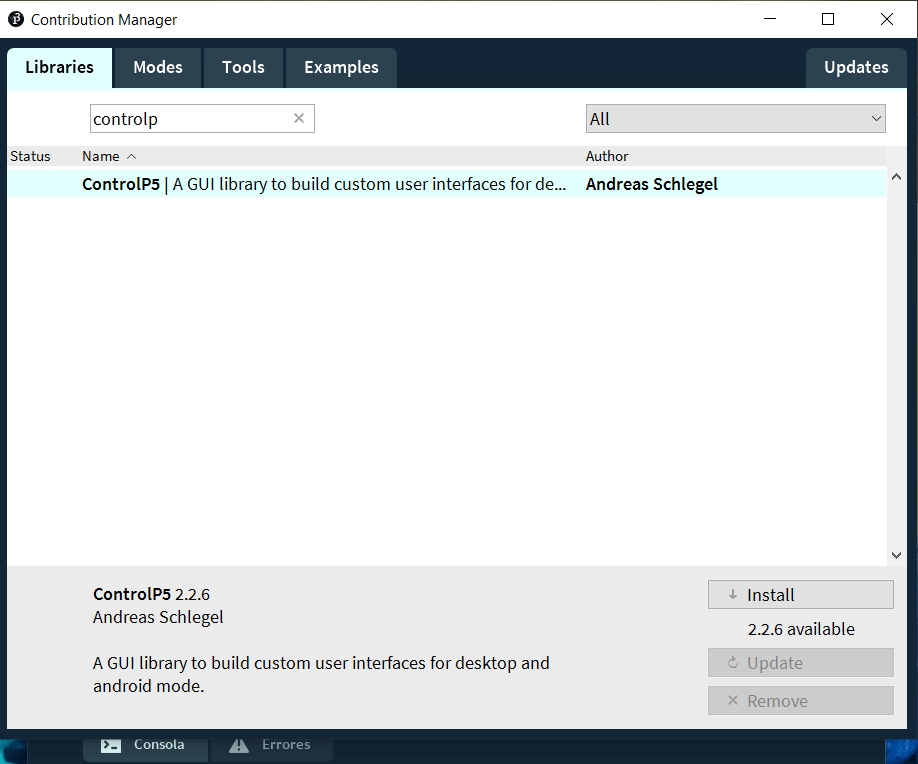The width and height of the screenshot is (918, 764).
Task: Close the Contribution Manager window
Action: click(886, 19)
